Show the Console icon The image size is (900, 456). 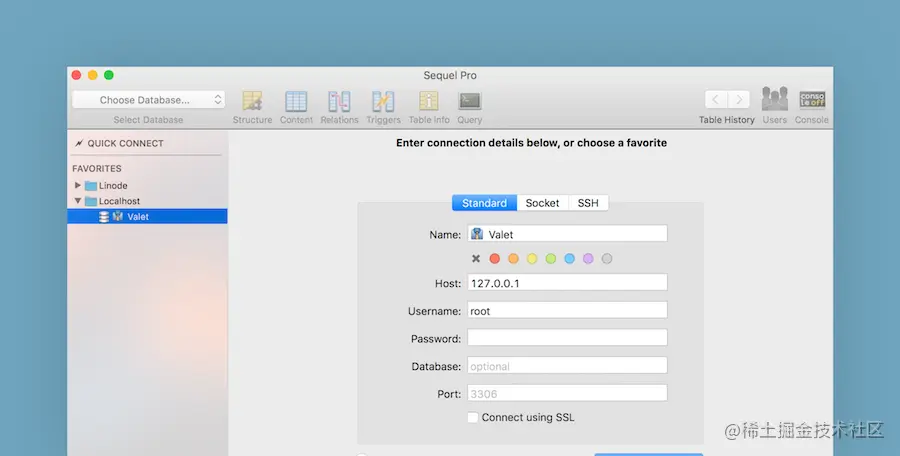(x=812, y=99)
